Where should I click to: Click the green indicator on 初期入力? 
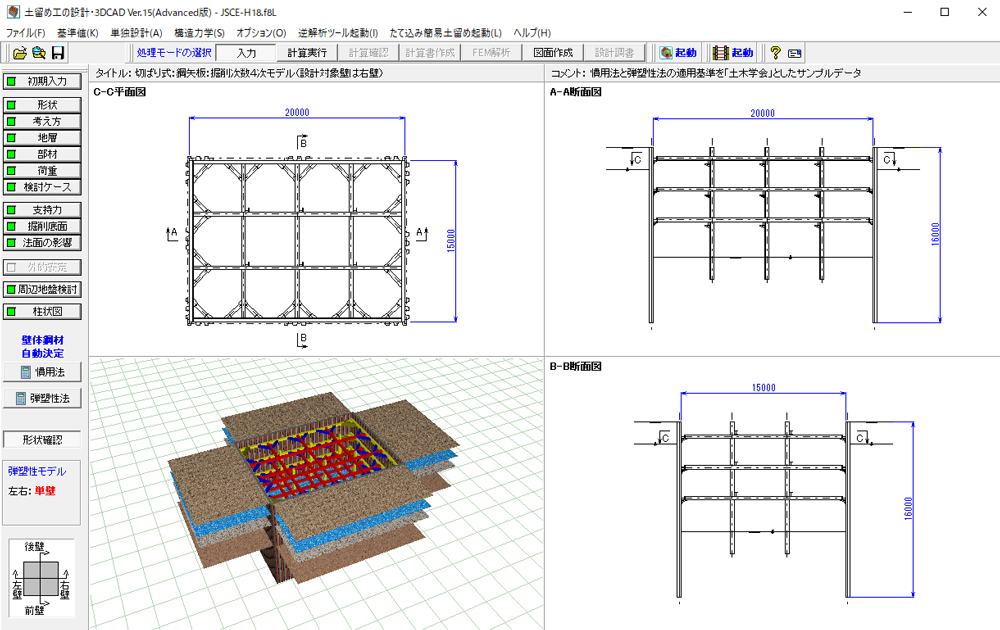(11, 82)
